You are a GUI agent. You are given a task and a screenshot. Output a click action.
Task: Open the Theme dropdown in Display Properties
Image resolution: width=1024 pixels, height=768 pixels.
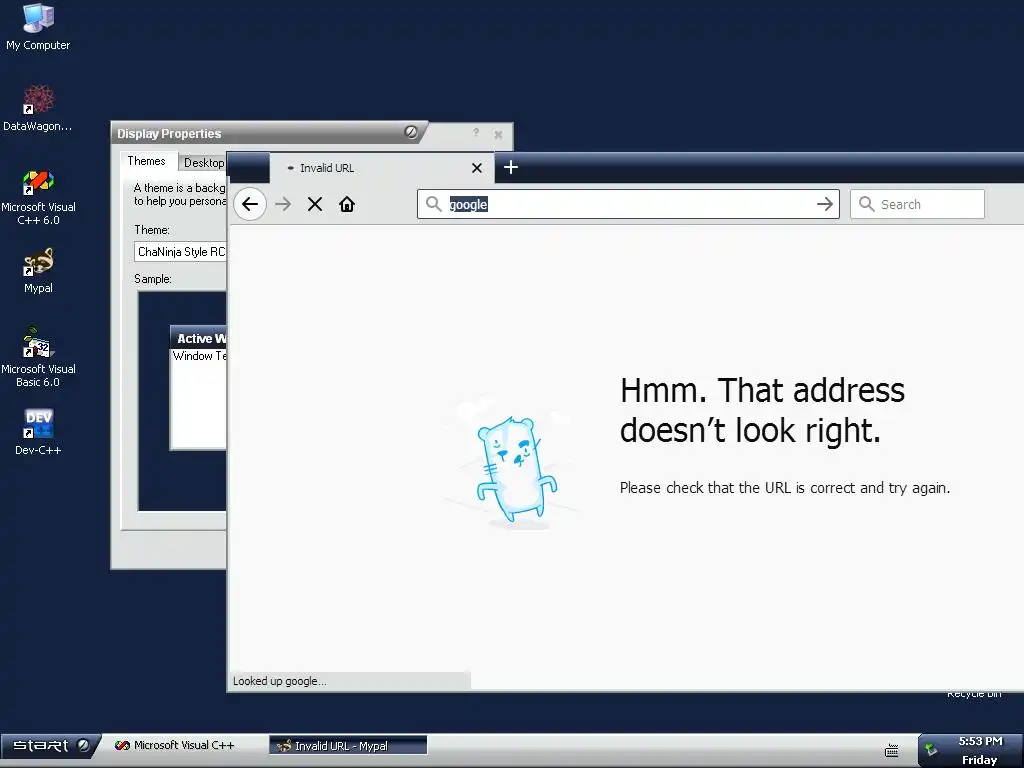click(180, 251)
